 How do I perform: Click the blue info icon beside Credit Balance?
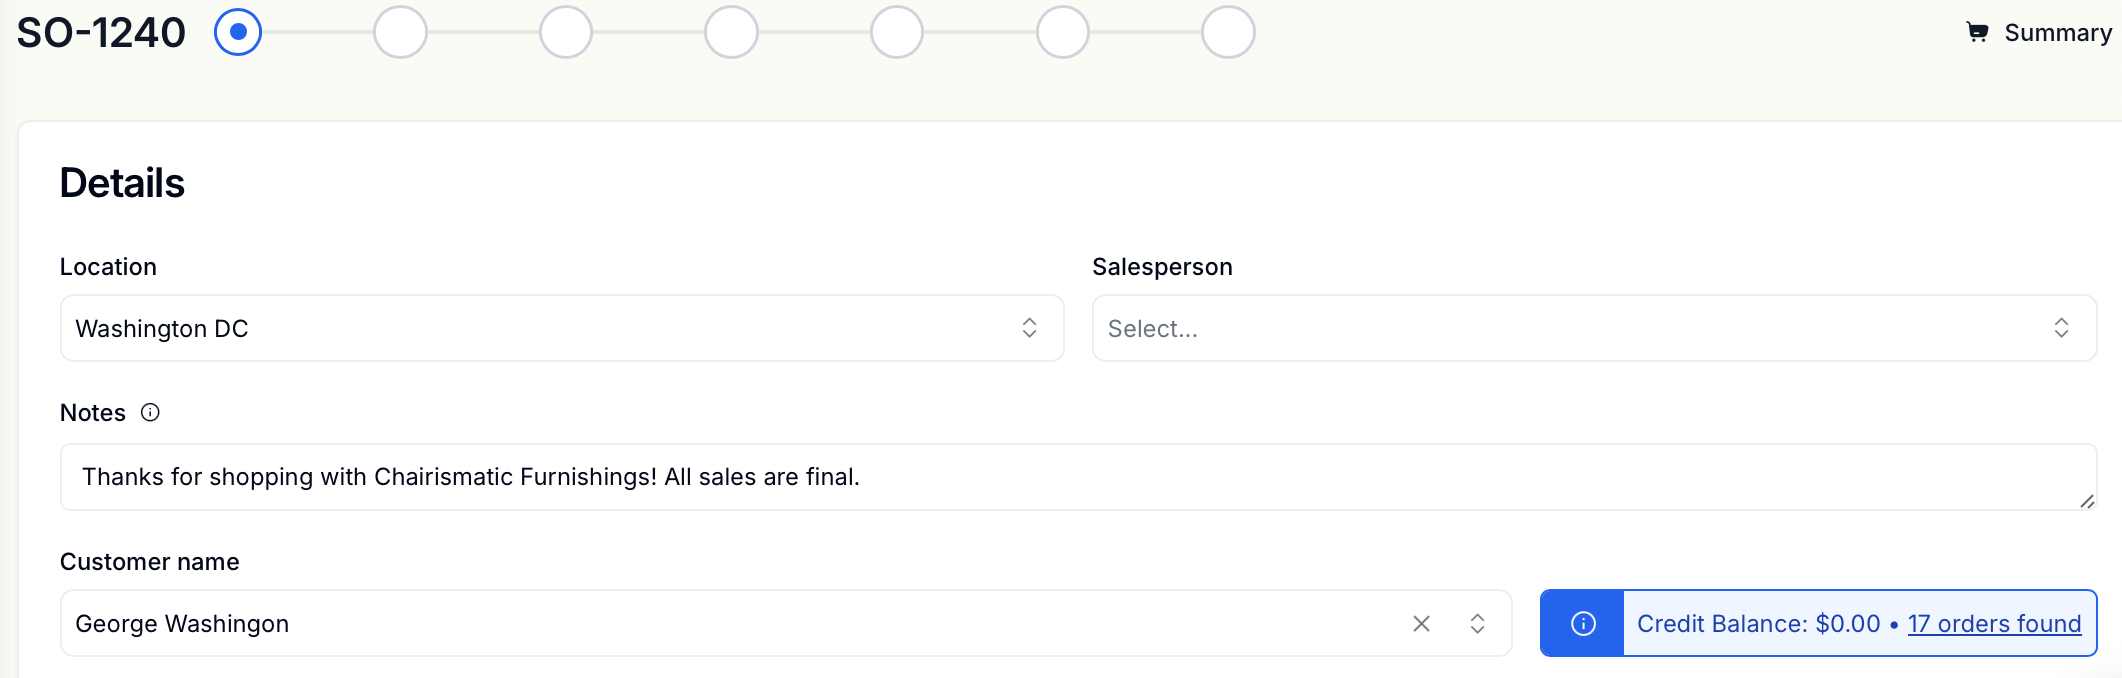click(1583, 624)
